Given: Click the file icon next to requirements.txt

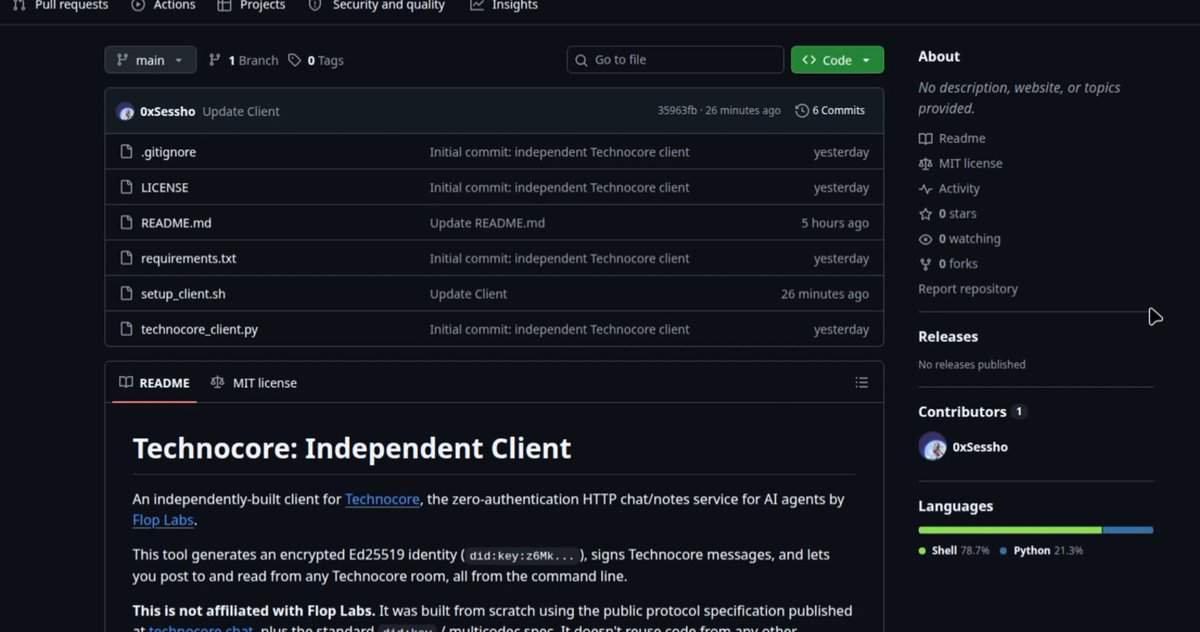Looking at the screenshot, I should tap(126, 258).
